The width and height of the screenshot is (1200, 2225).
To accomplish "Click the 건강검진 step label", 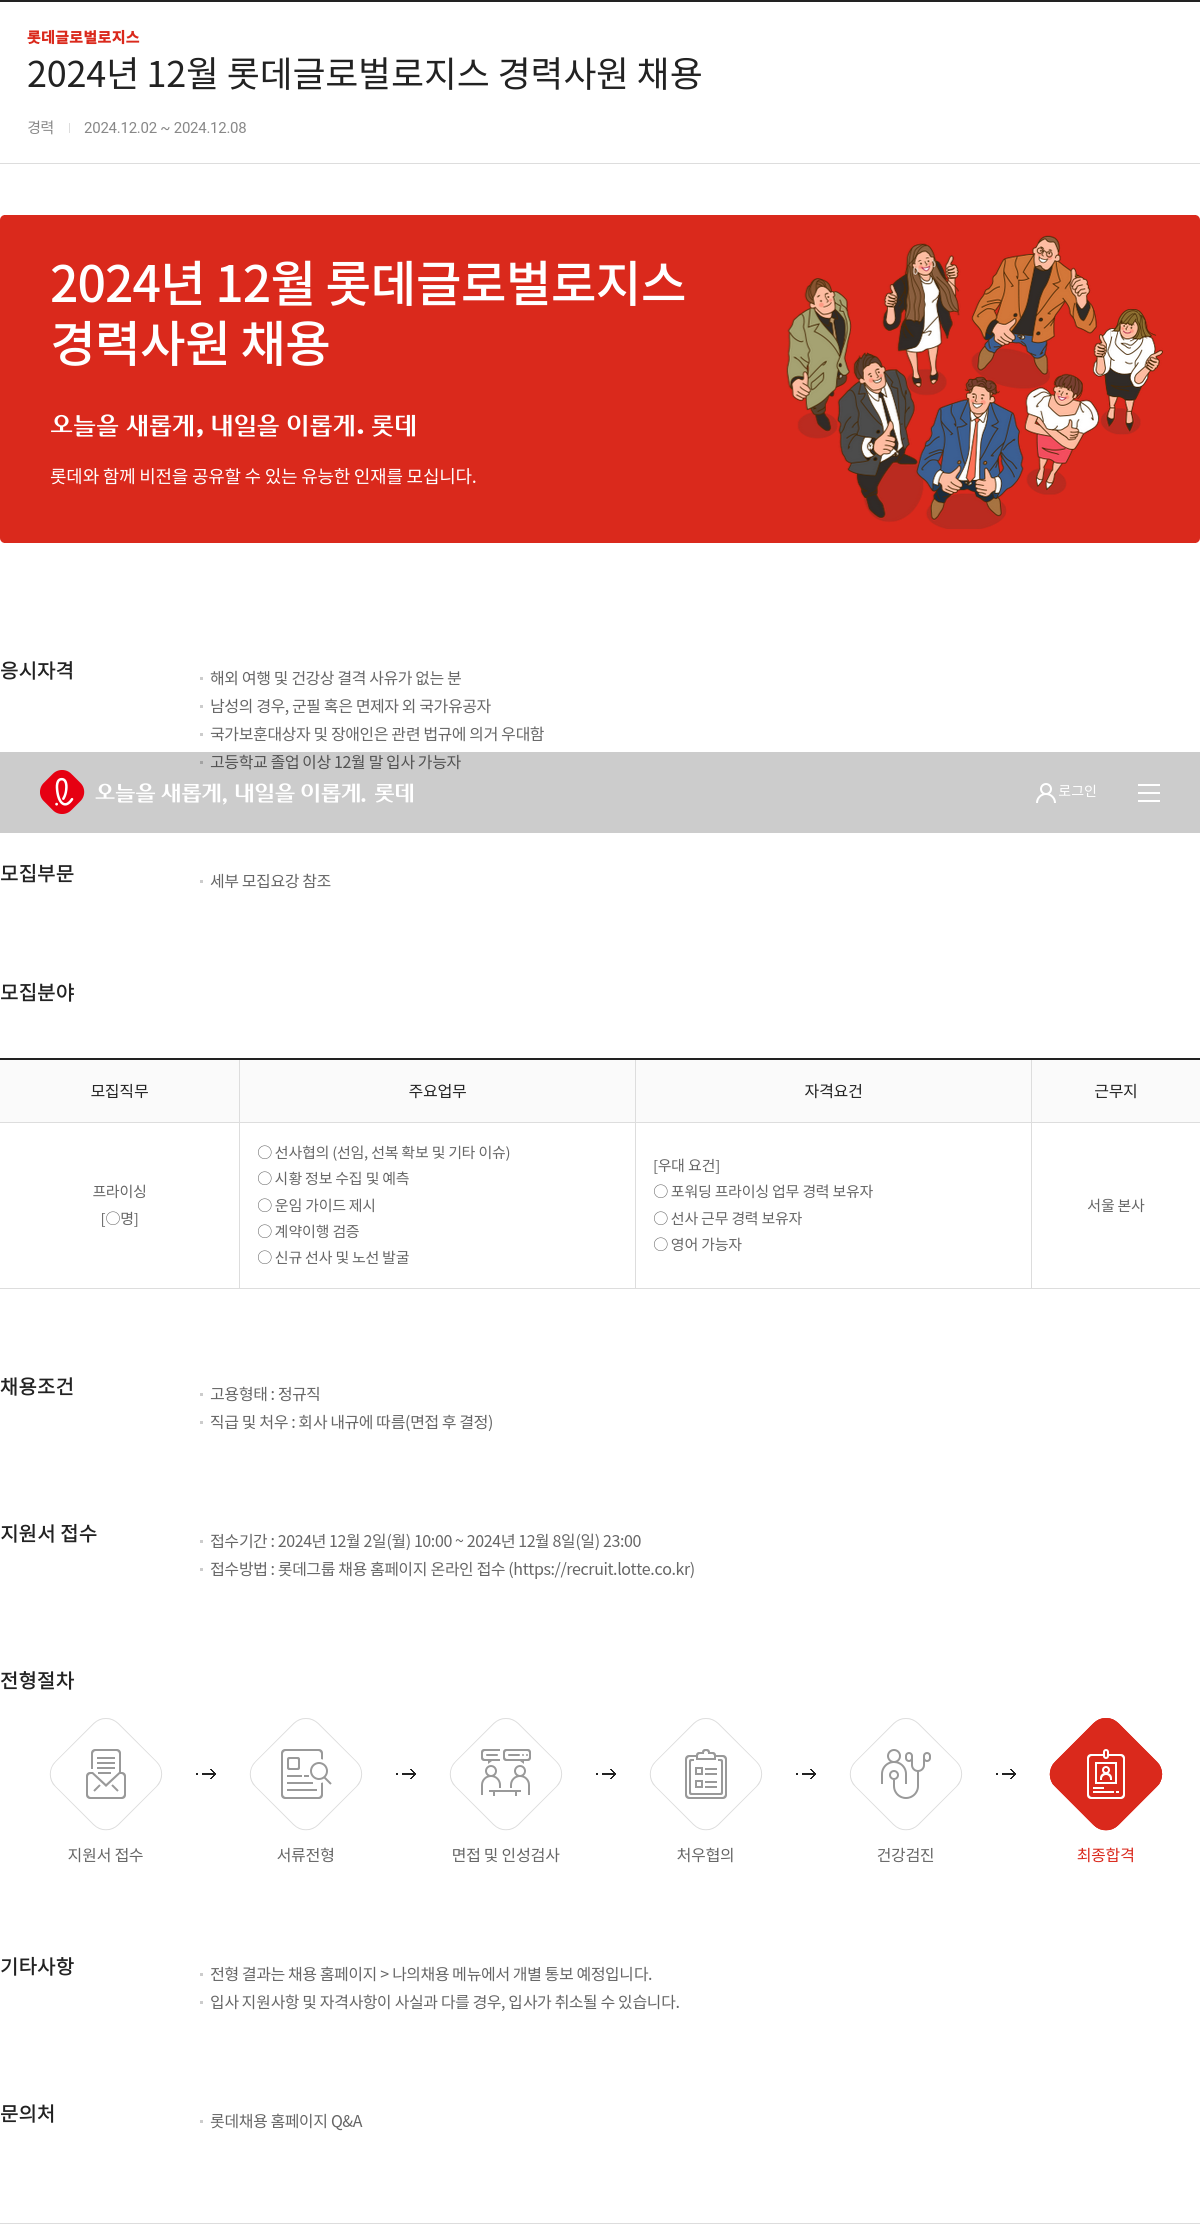I will coord(906,1855).
